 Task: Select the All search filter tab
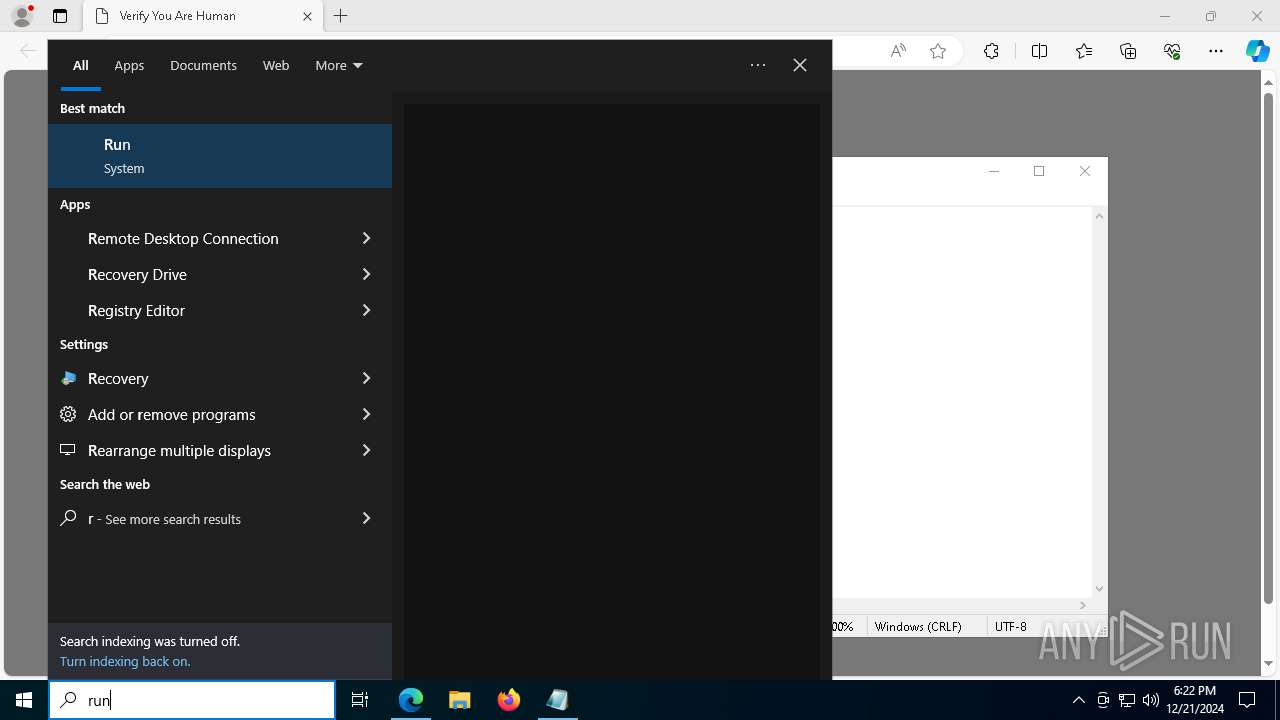[x=81, y=65]
